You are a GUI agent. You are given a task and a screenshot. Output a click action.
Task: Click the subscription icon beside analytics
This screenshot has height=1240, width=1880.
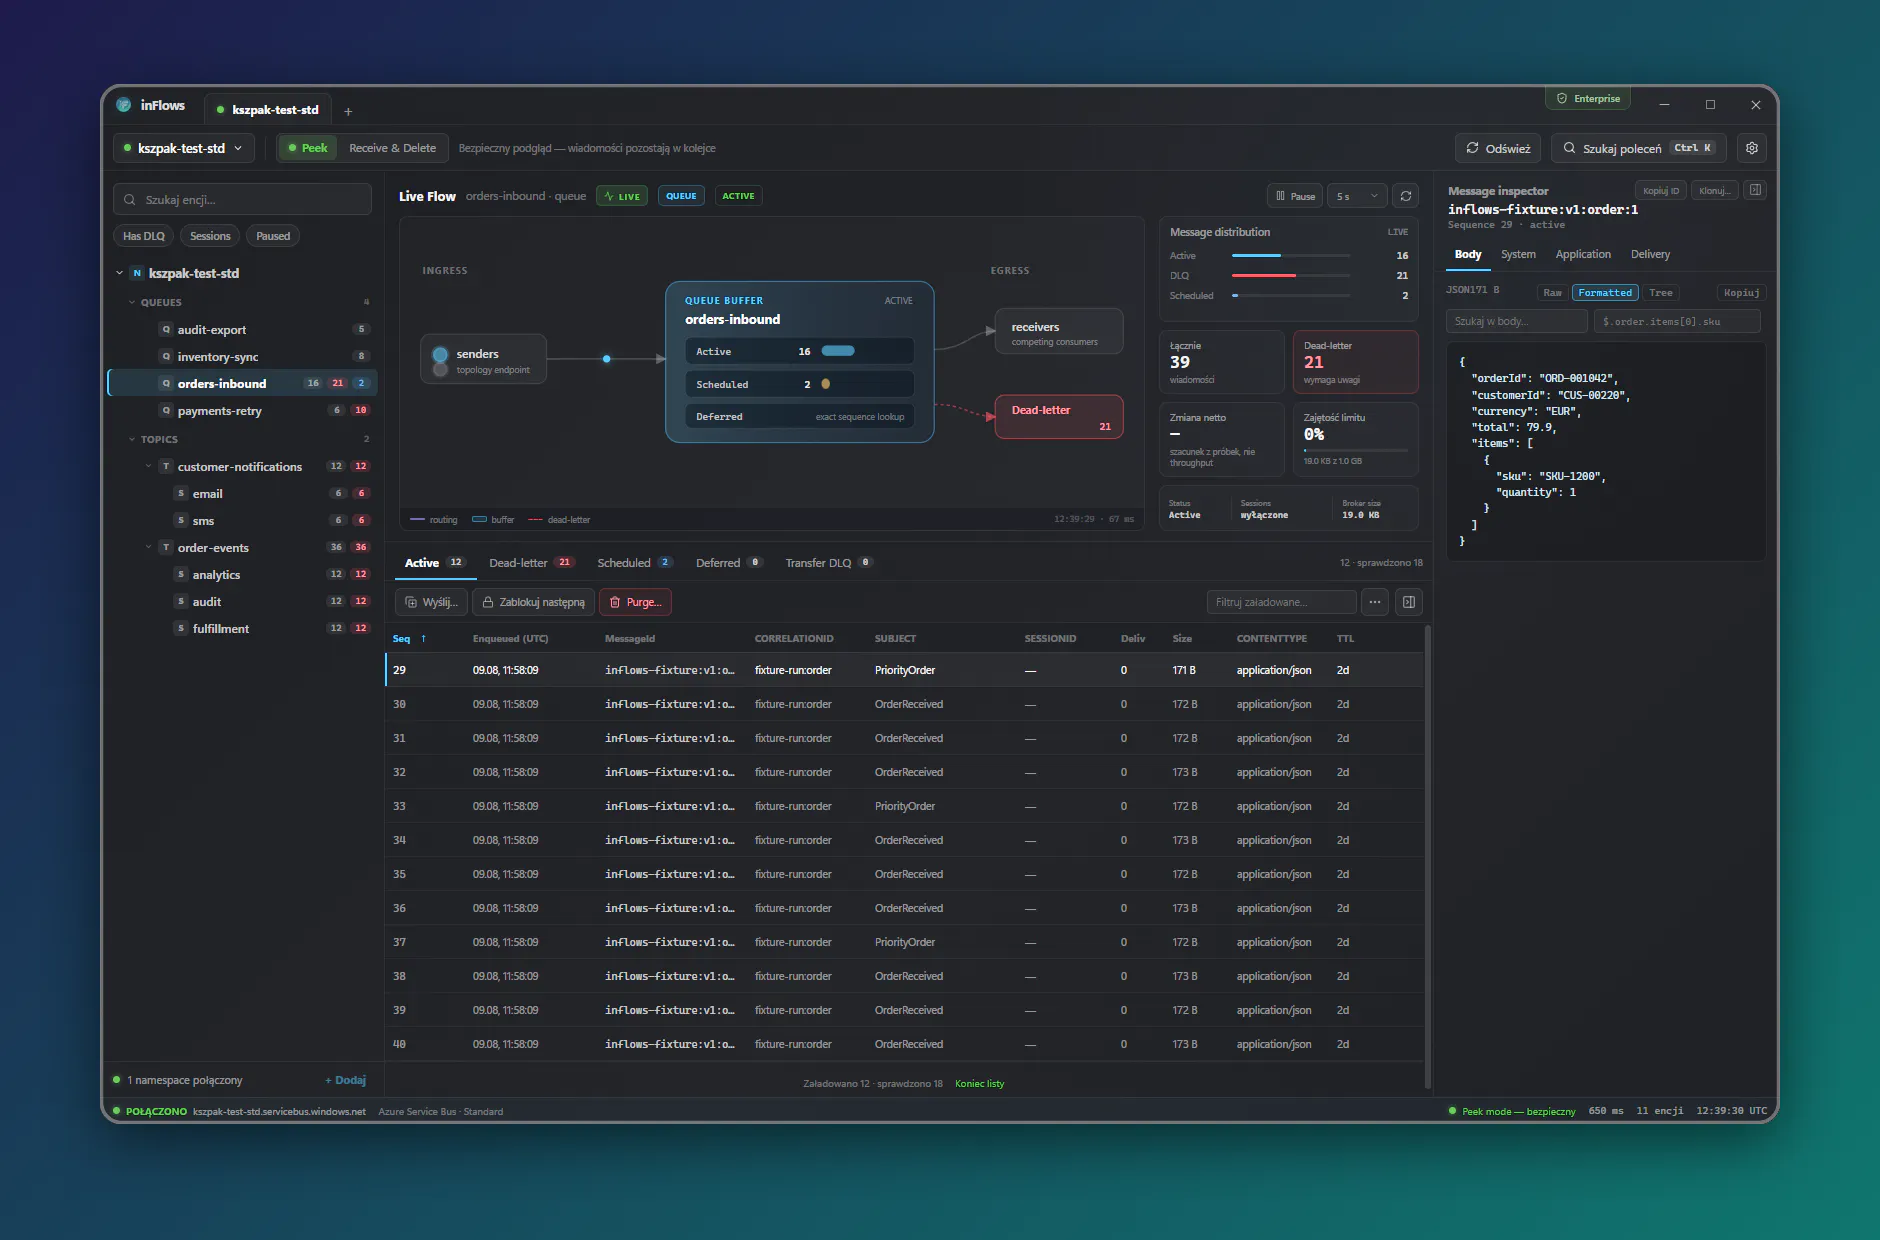pos(181,574)
